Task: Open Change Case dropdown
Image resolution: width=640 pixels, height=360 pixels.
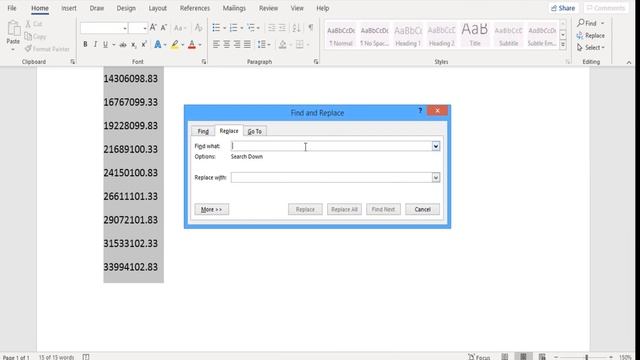Action: point(180,28)
